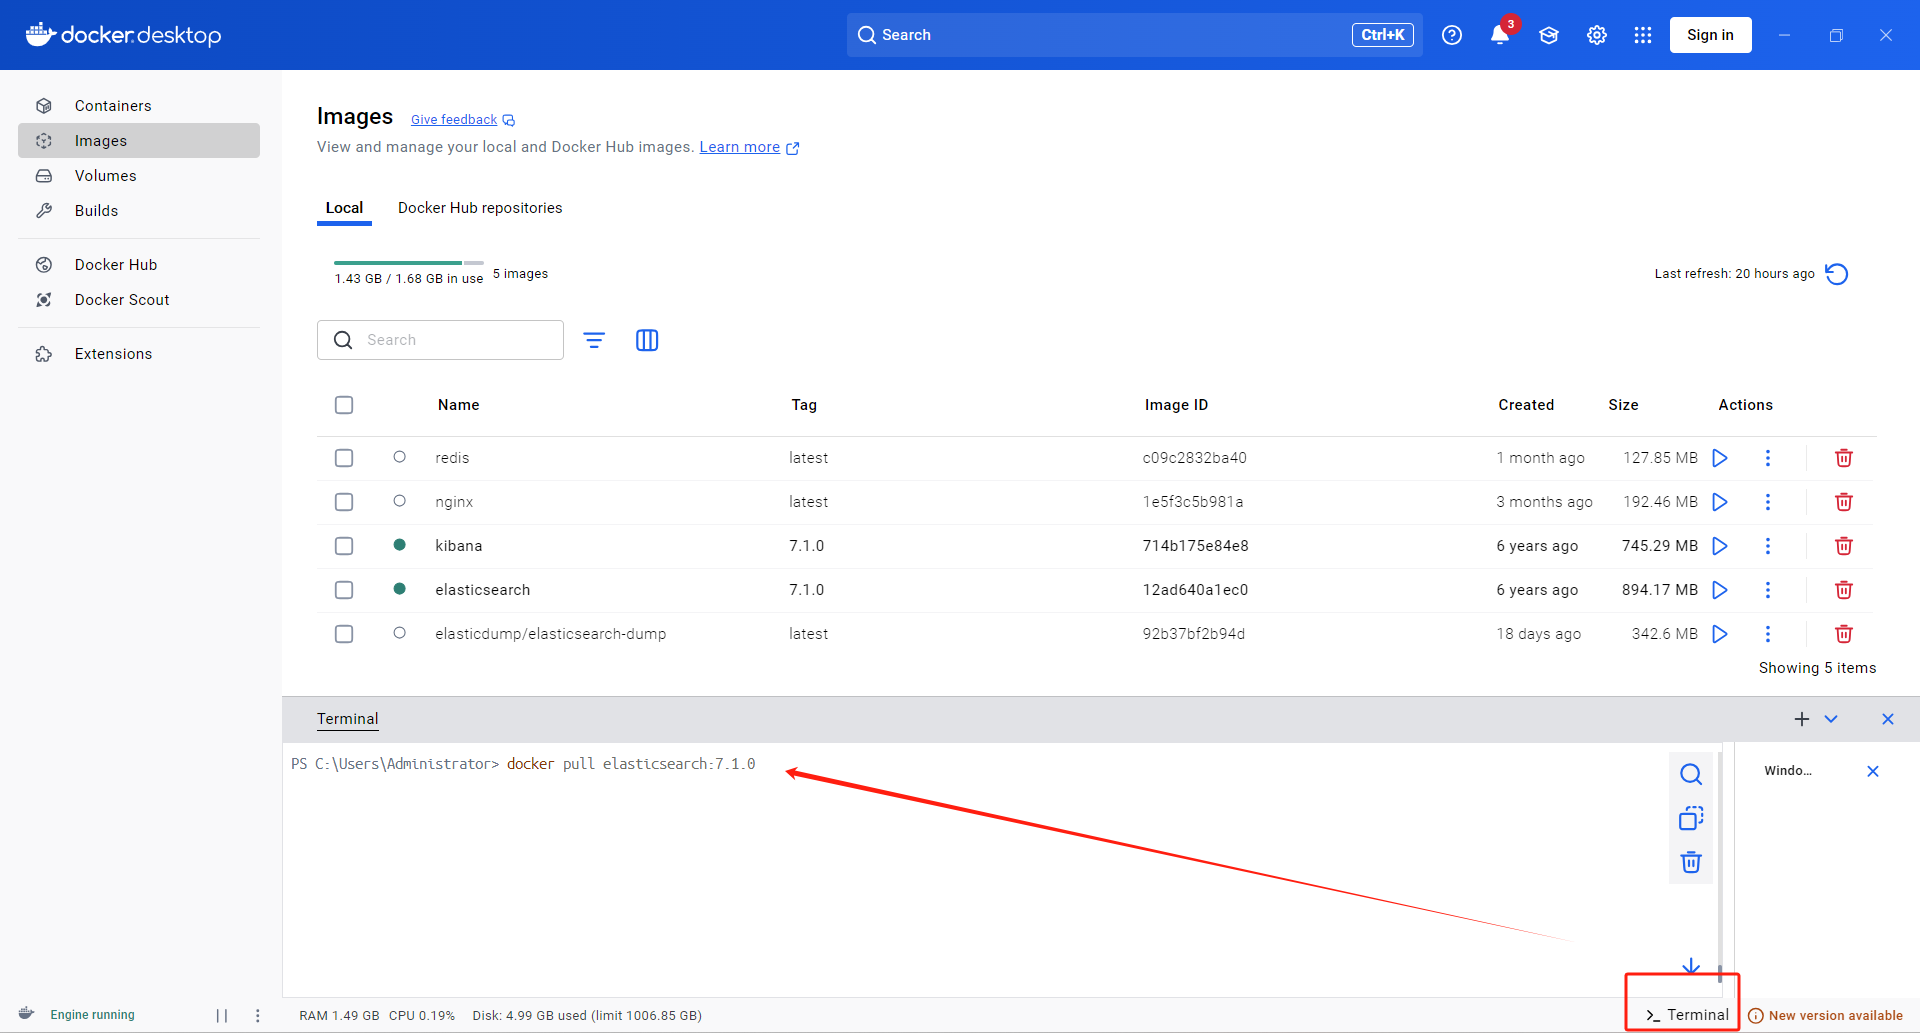Open more actions for elasticdump/elasticsearch-dump
Screen dimensions: 1920x1033
[1768, 634]
